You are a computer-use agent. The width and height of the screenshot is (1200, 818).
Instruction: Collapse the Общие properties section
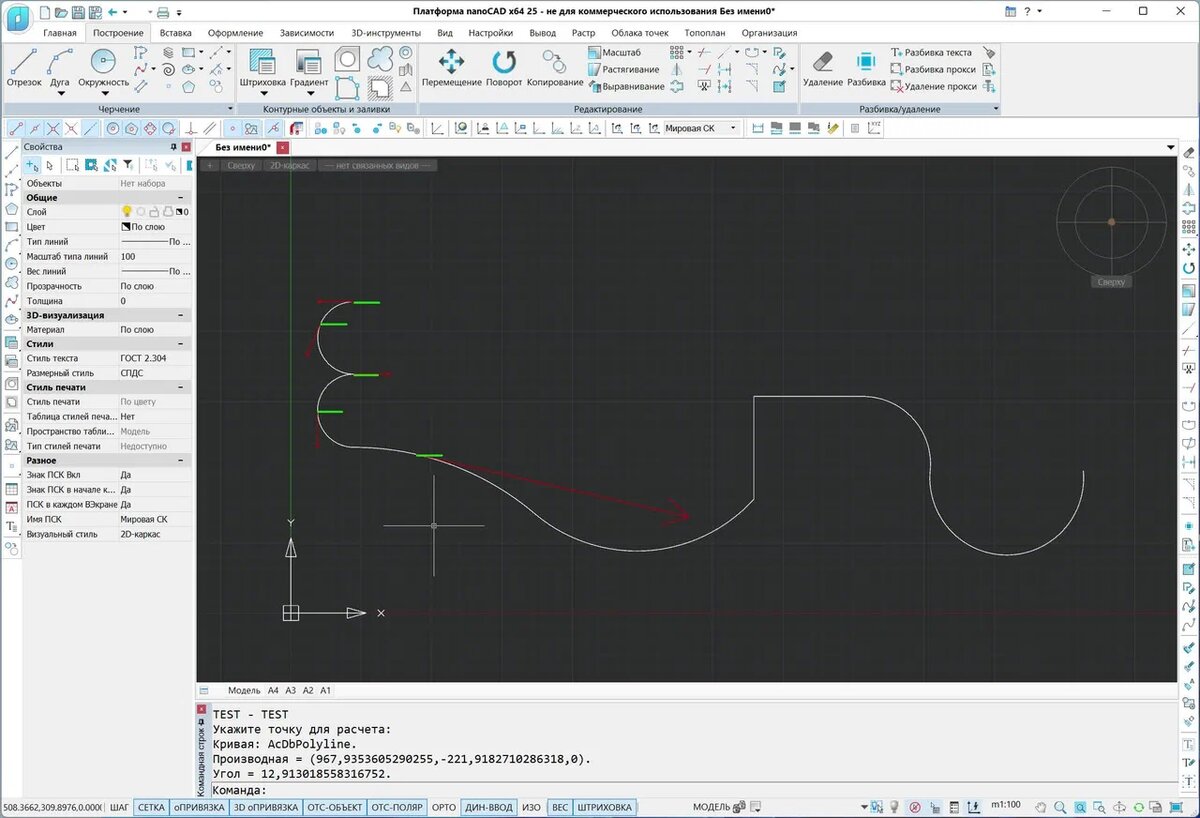pyautogui.click(x=181, y=198)
